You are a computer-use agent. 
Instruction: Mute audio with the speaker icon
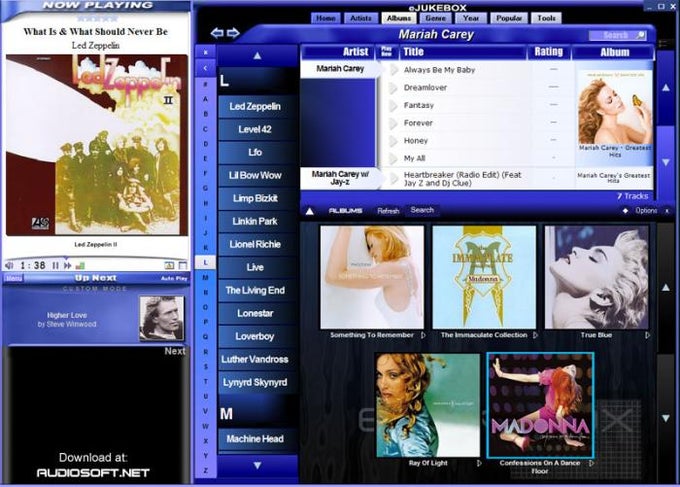point(9,265)
